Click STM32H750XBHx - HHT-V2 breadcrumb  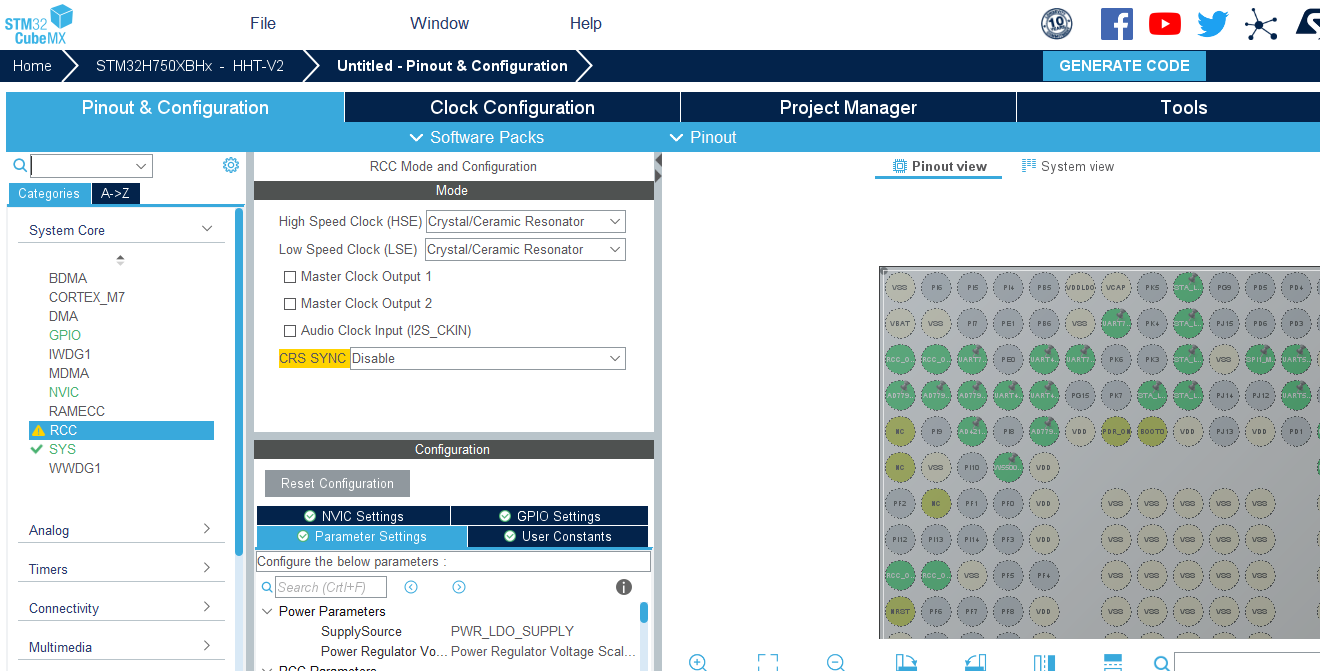189,66
